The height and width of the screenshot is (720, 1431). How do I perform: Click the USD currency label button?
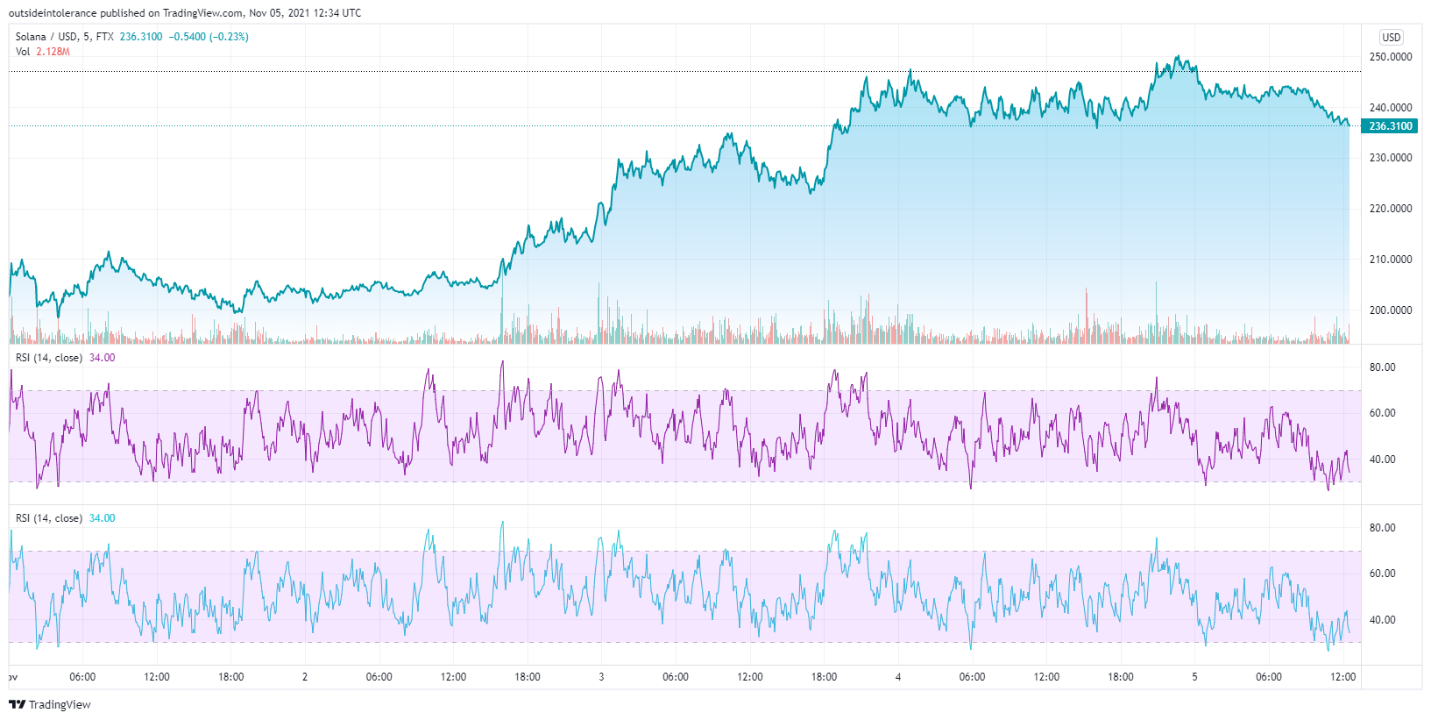point(1391,37)
